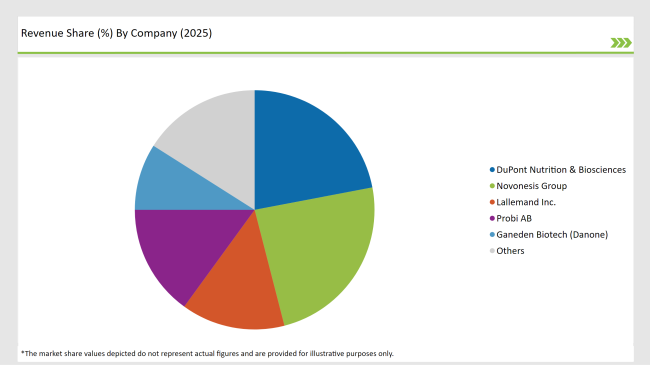This screenshot has height=370, width=650.
Task: Click 'Ganeden Biotech (Danone)' legend label
Action: pyautogui.click(x=552, y=235)
